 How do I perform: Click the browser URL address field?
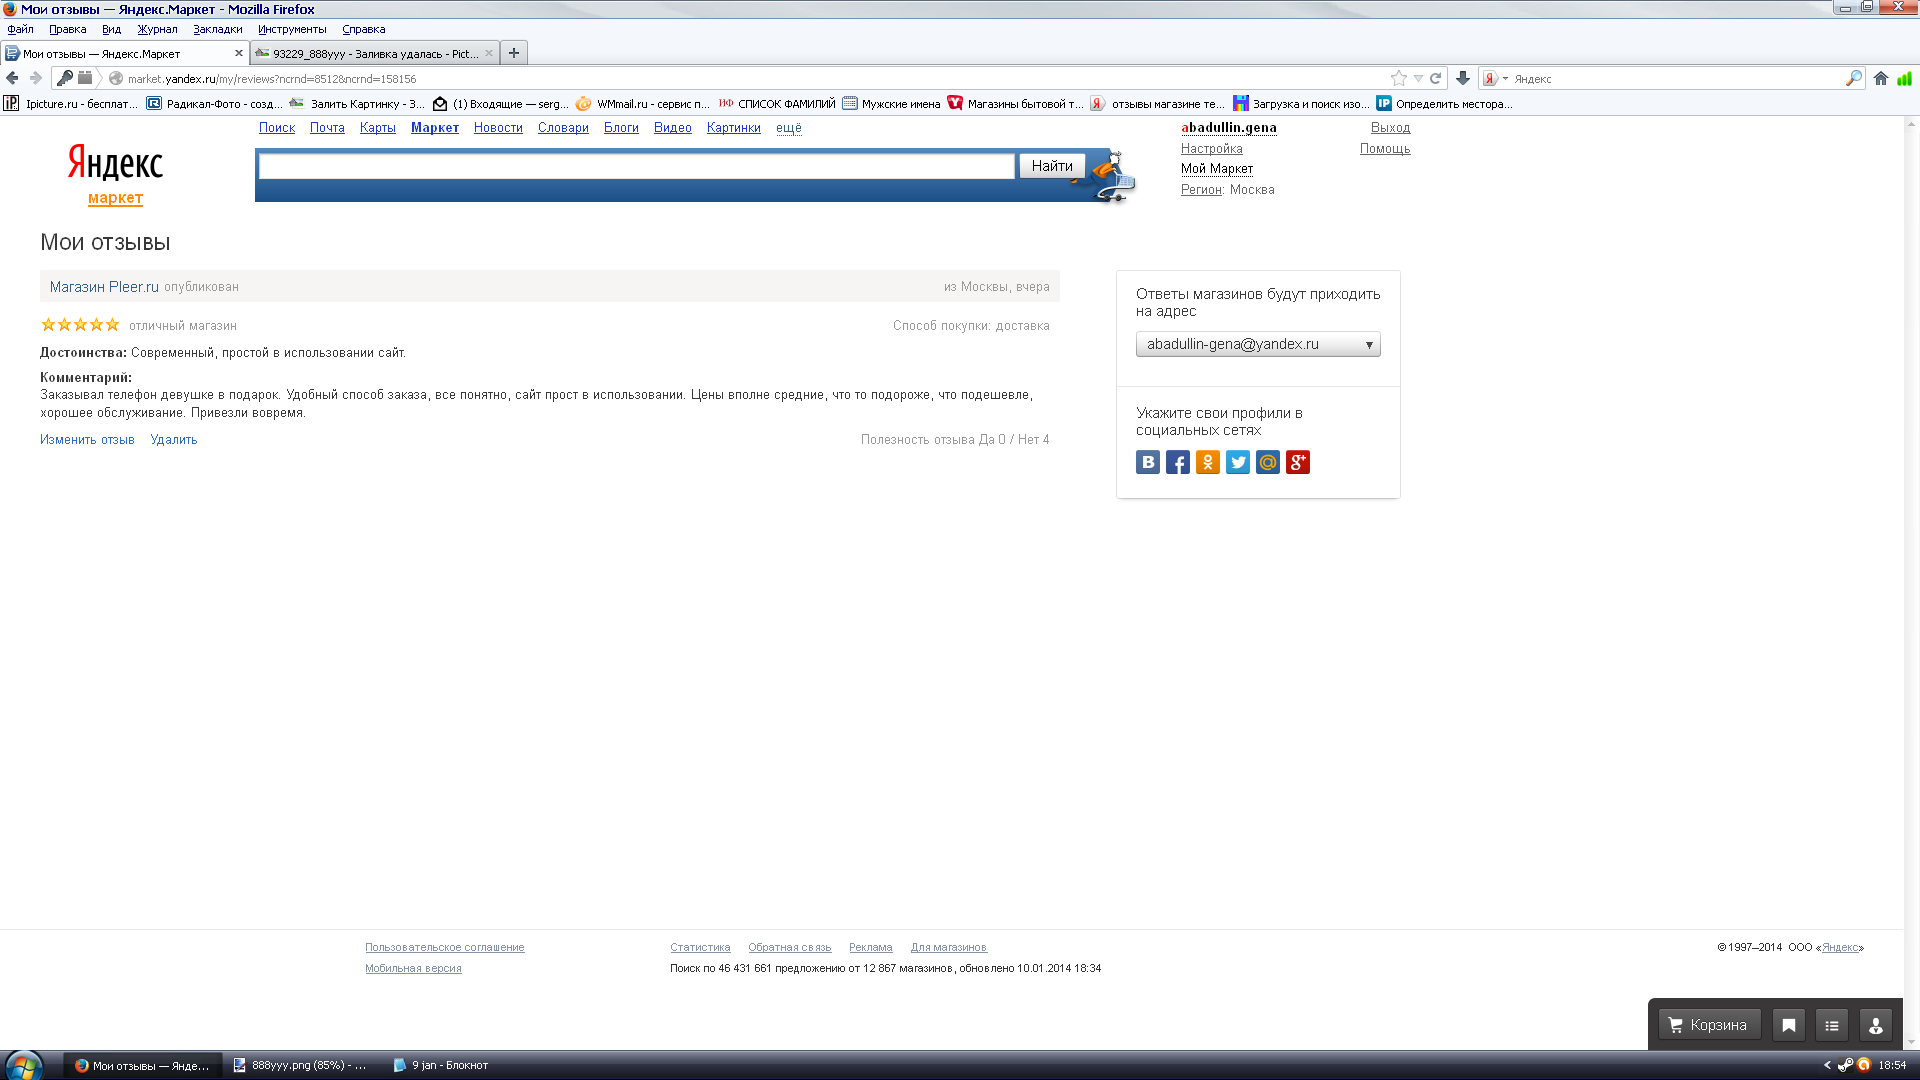coord(750,78)
